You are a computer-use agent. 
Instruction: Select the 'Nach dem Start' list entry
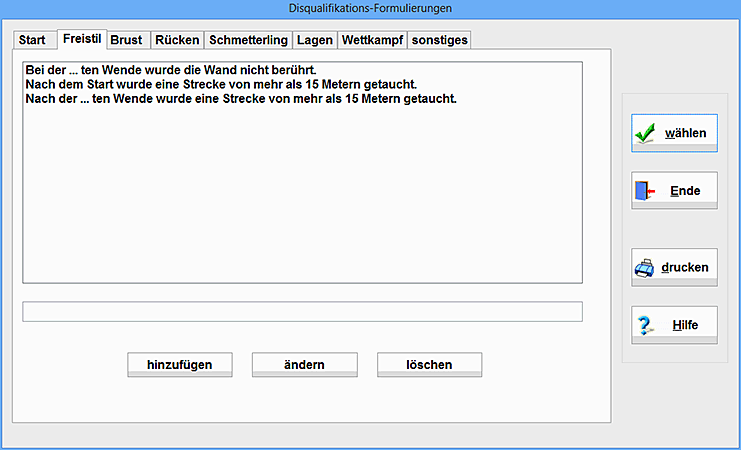pyautogui.click(x=220, y=85)
